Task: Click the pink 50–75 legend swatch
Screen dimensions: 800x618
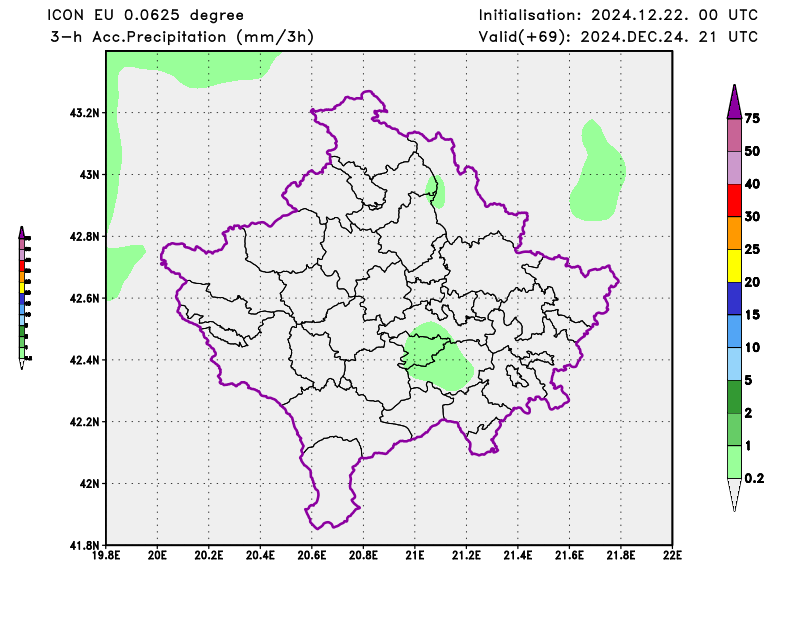Action: click(734, 135)
